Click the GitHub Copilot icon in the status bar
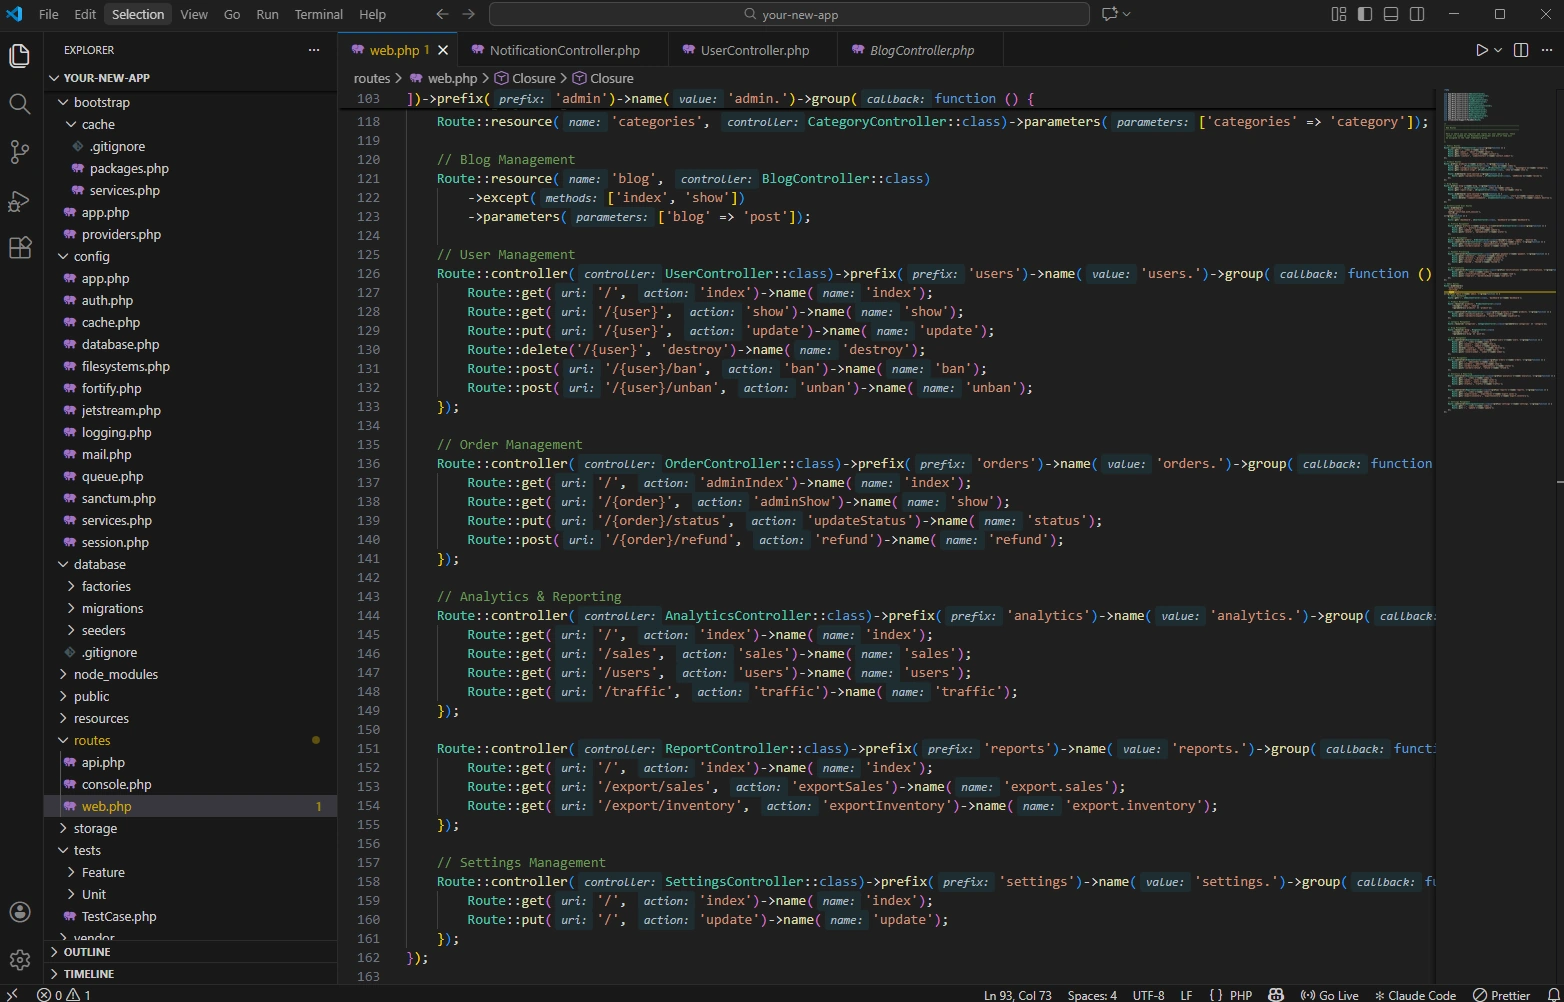The height and width of the screenshot is (1002, 1564). point(1276,994)
